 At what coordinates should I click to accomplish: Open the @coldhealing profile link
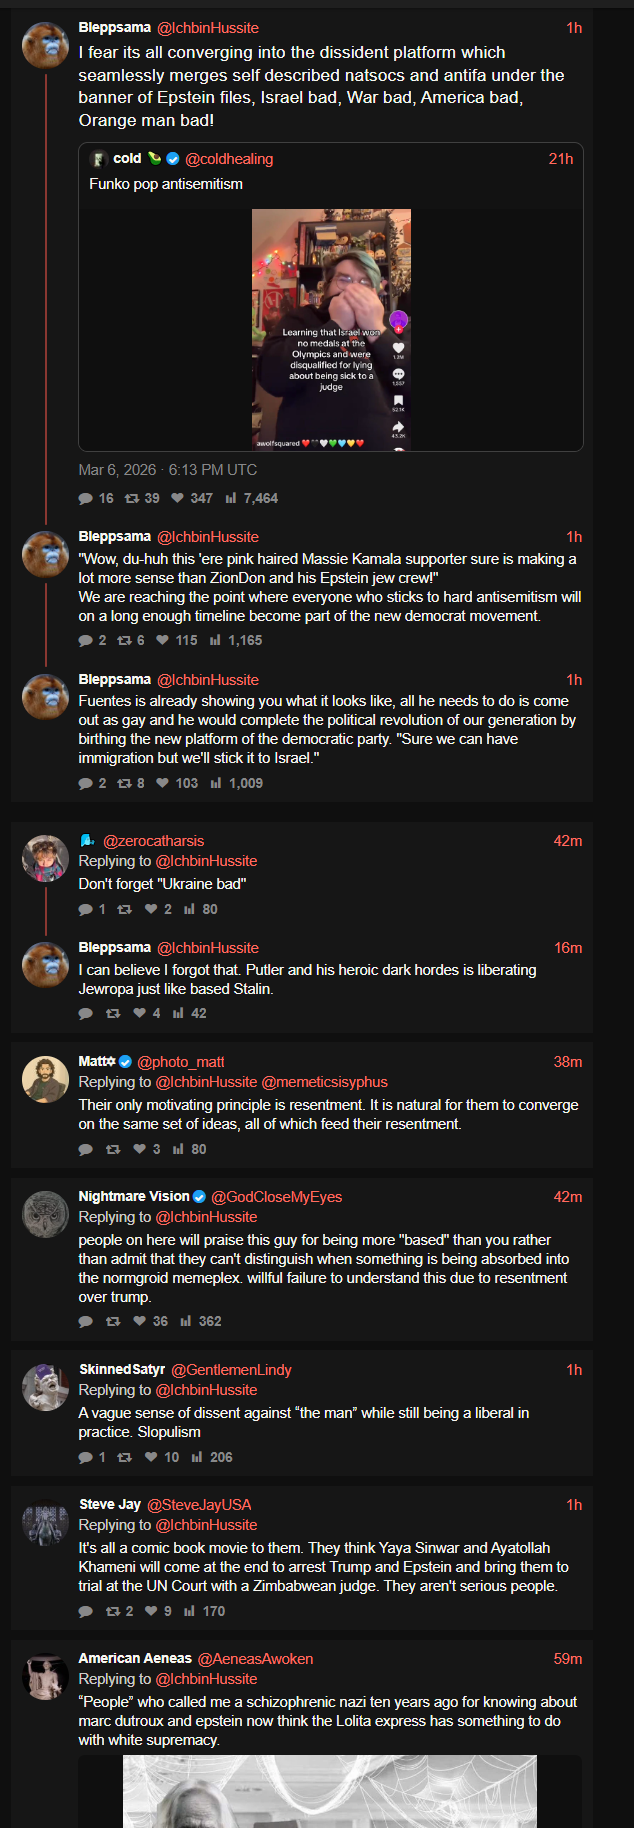[x=229, y=159]
